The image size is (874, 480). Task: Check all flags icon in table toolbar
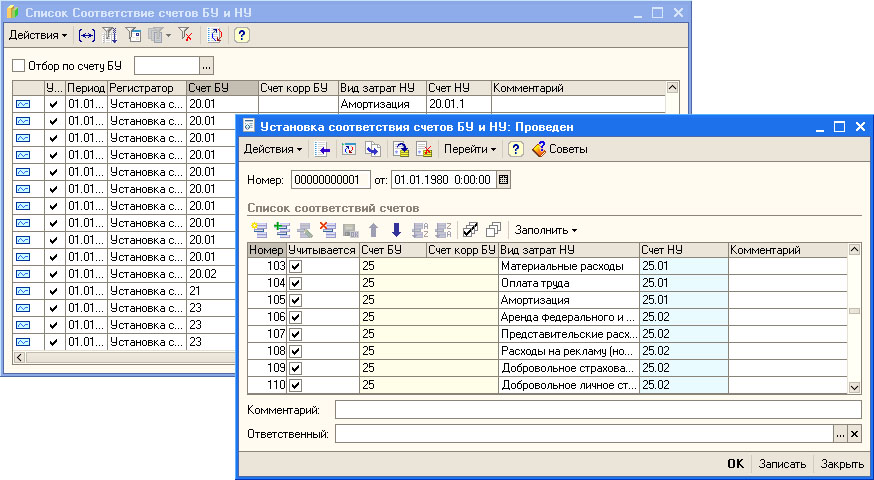coord(470,230)
